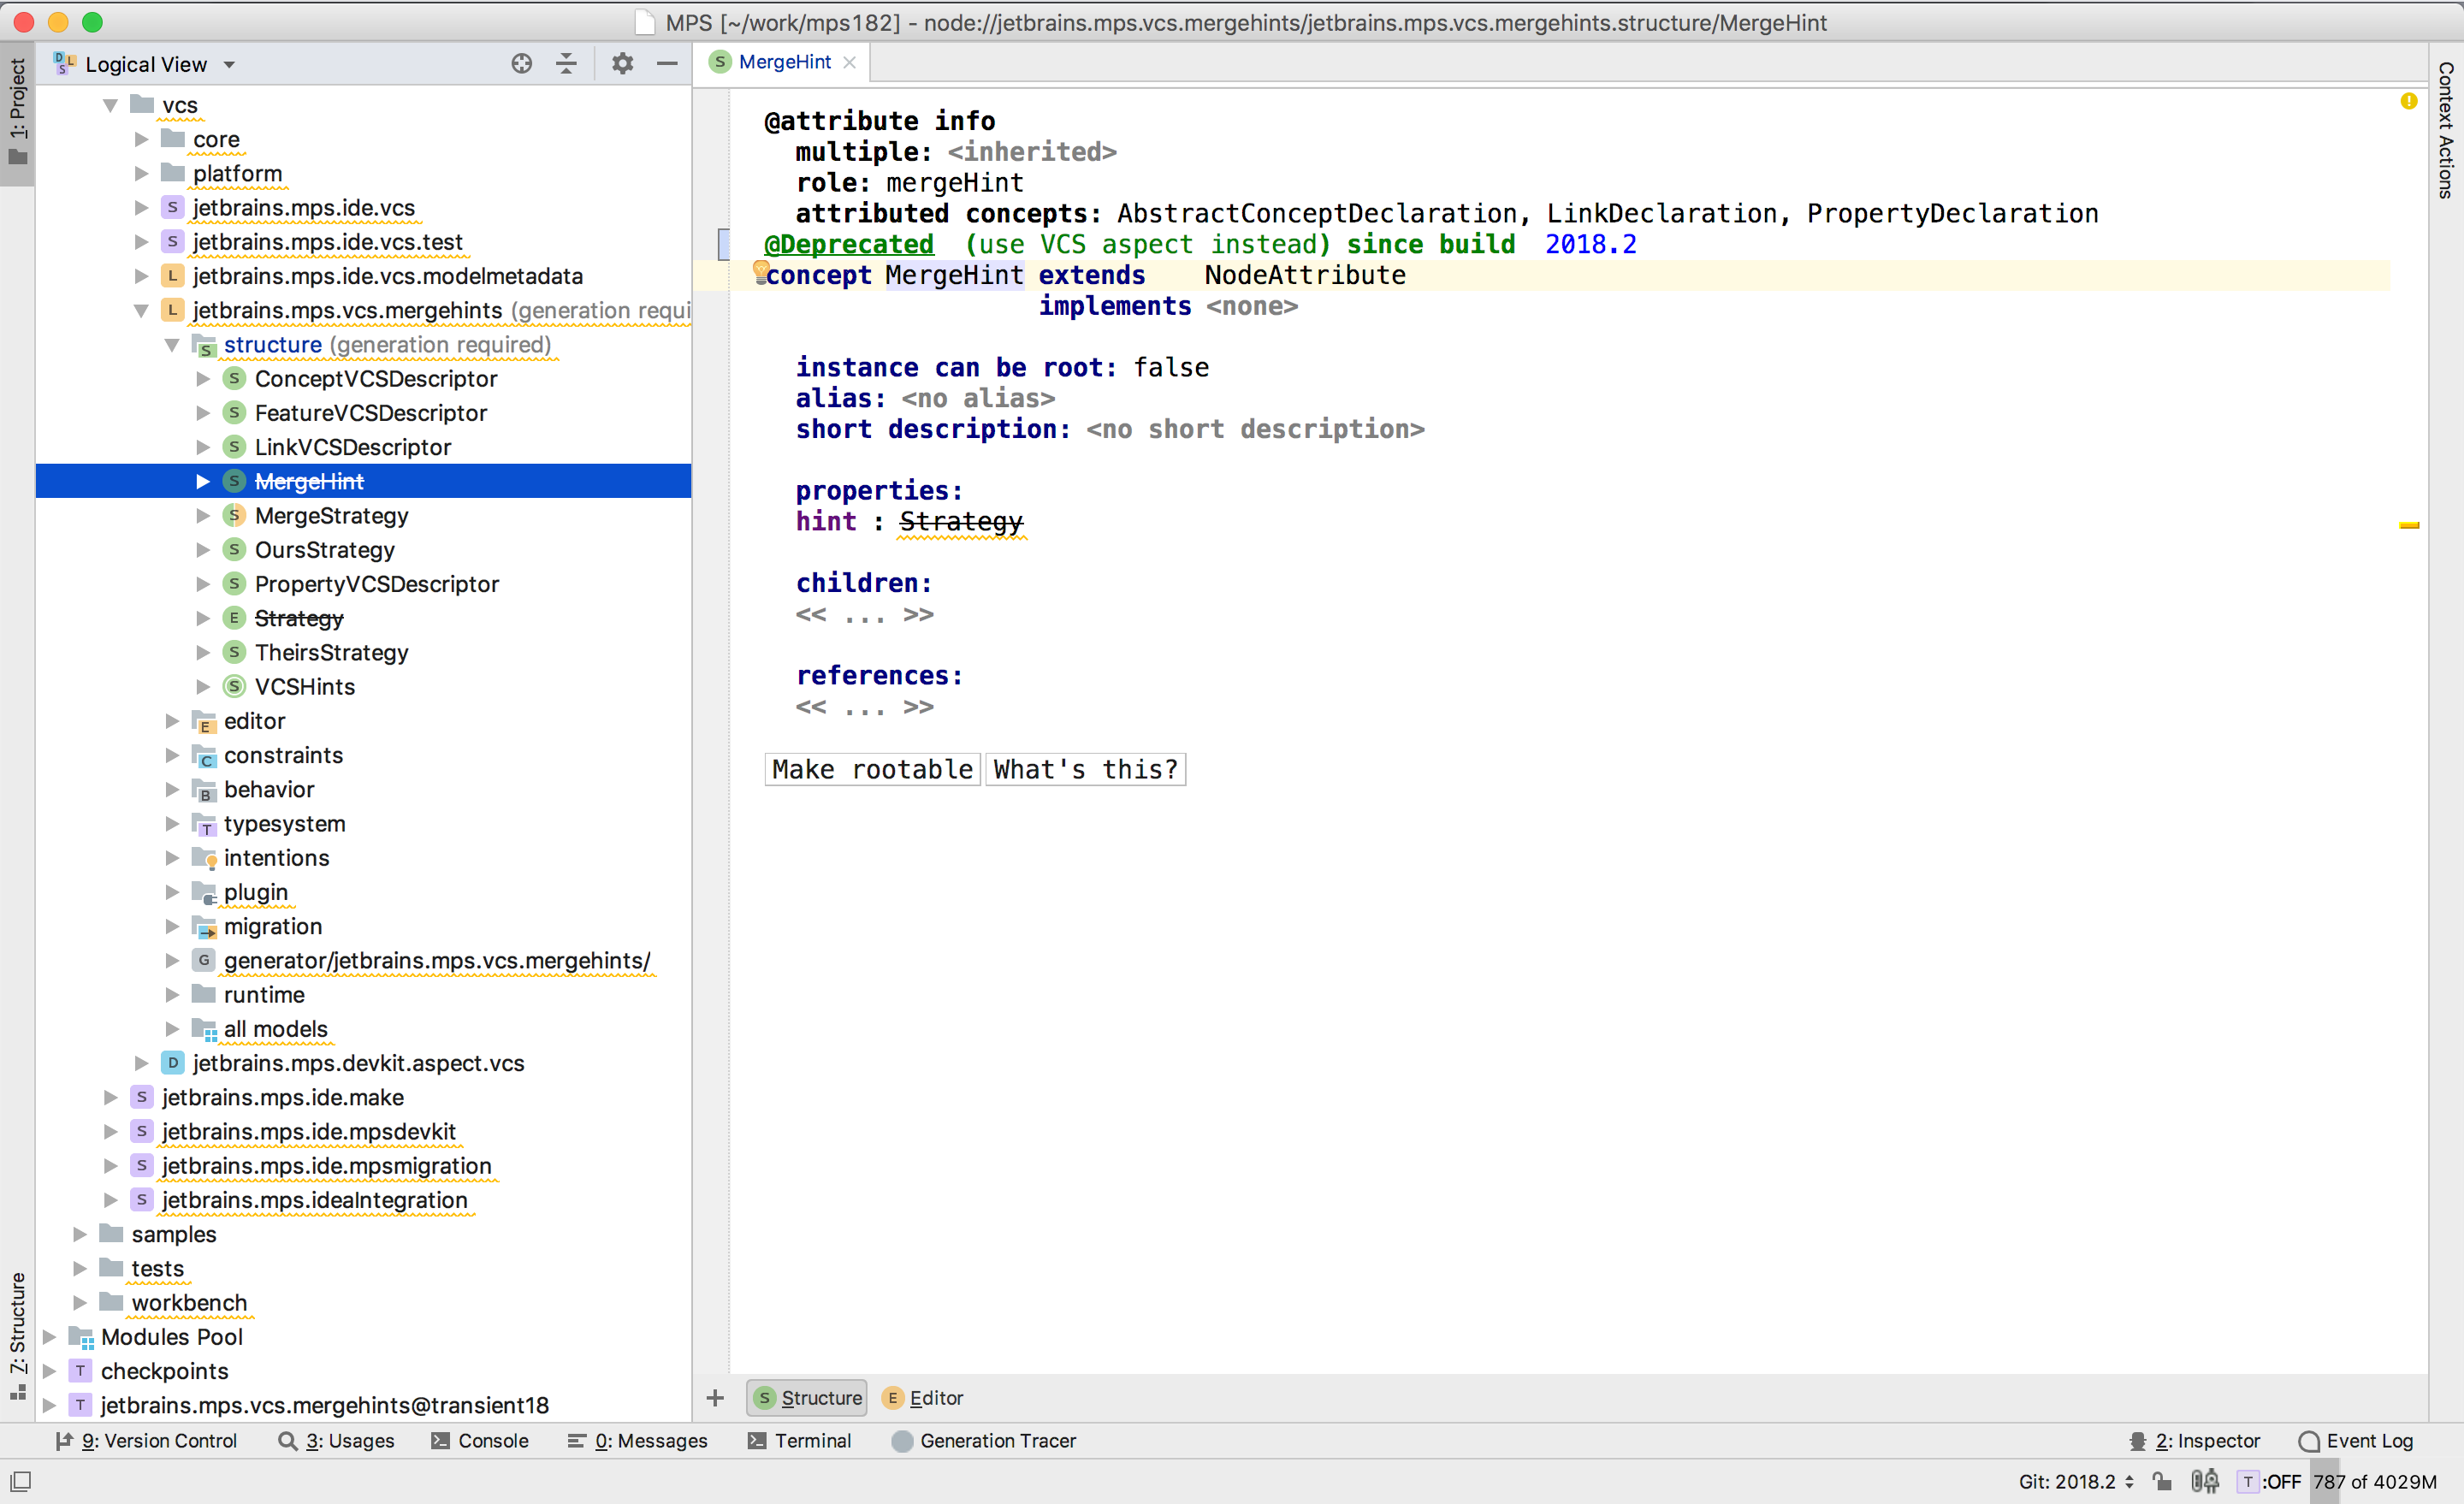Close the MergeHint editor tab

click(849, 62)
